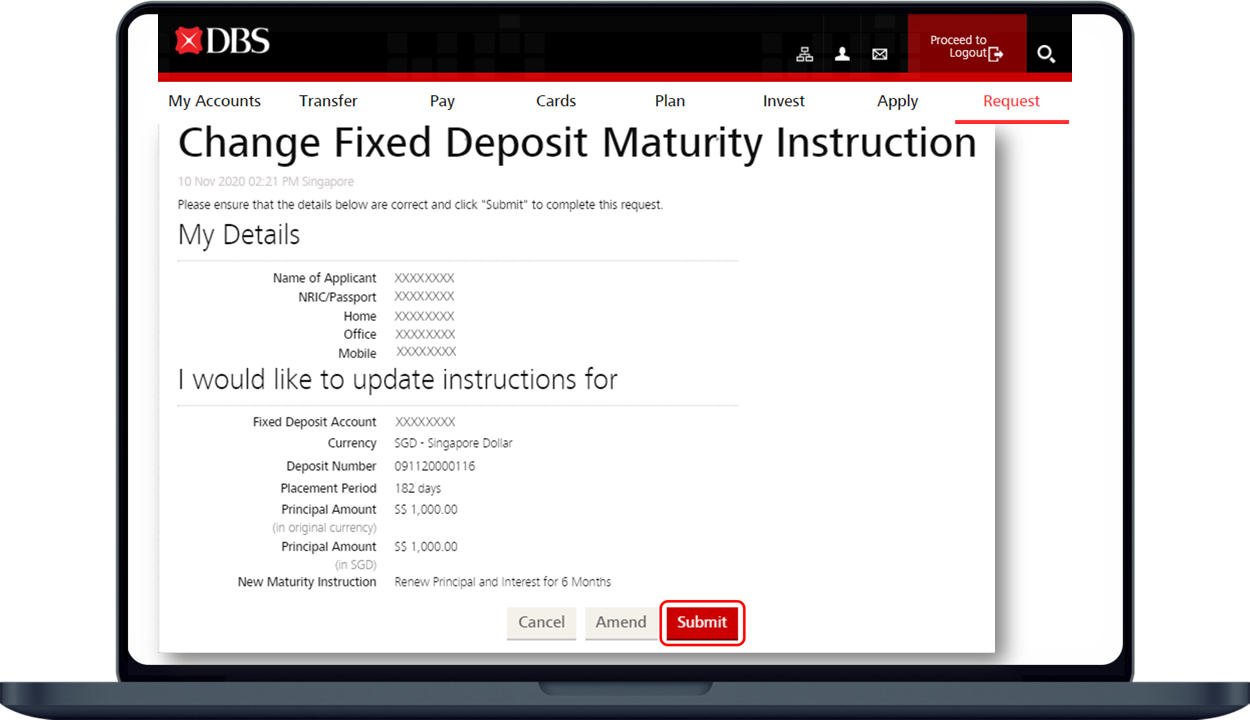
Task: Click the deposit number 091120000116
Action: tap(435, 467)
